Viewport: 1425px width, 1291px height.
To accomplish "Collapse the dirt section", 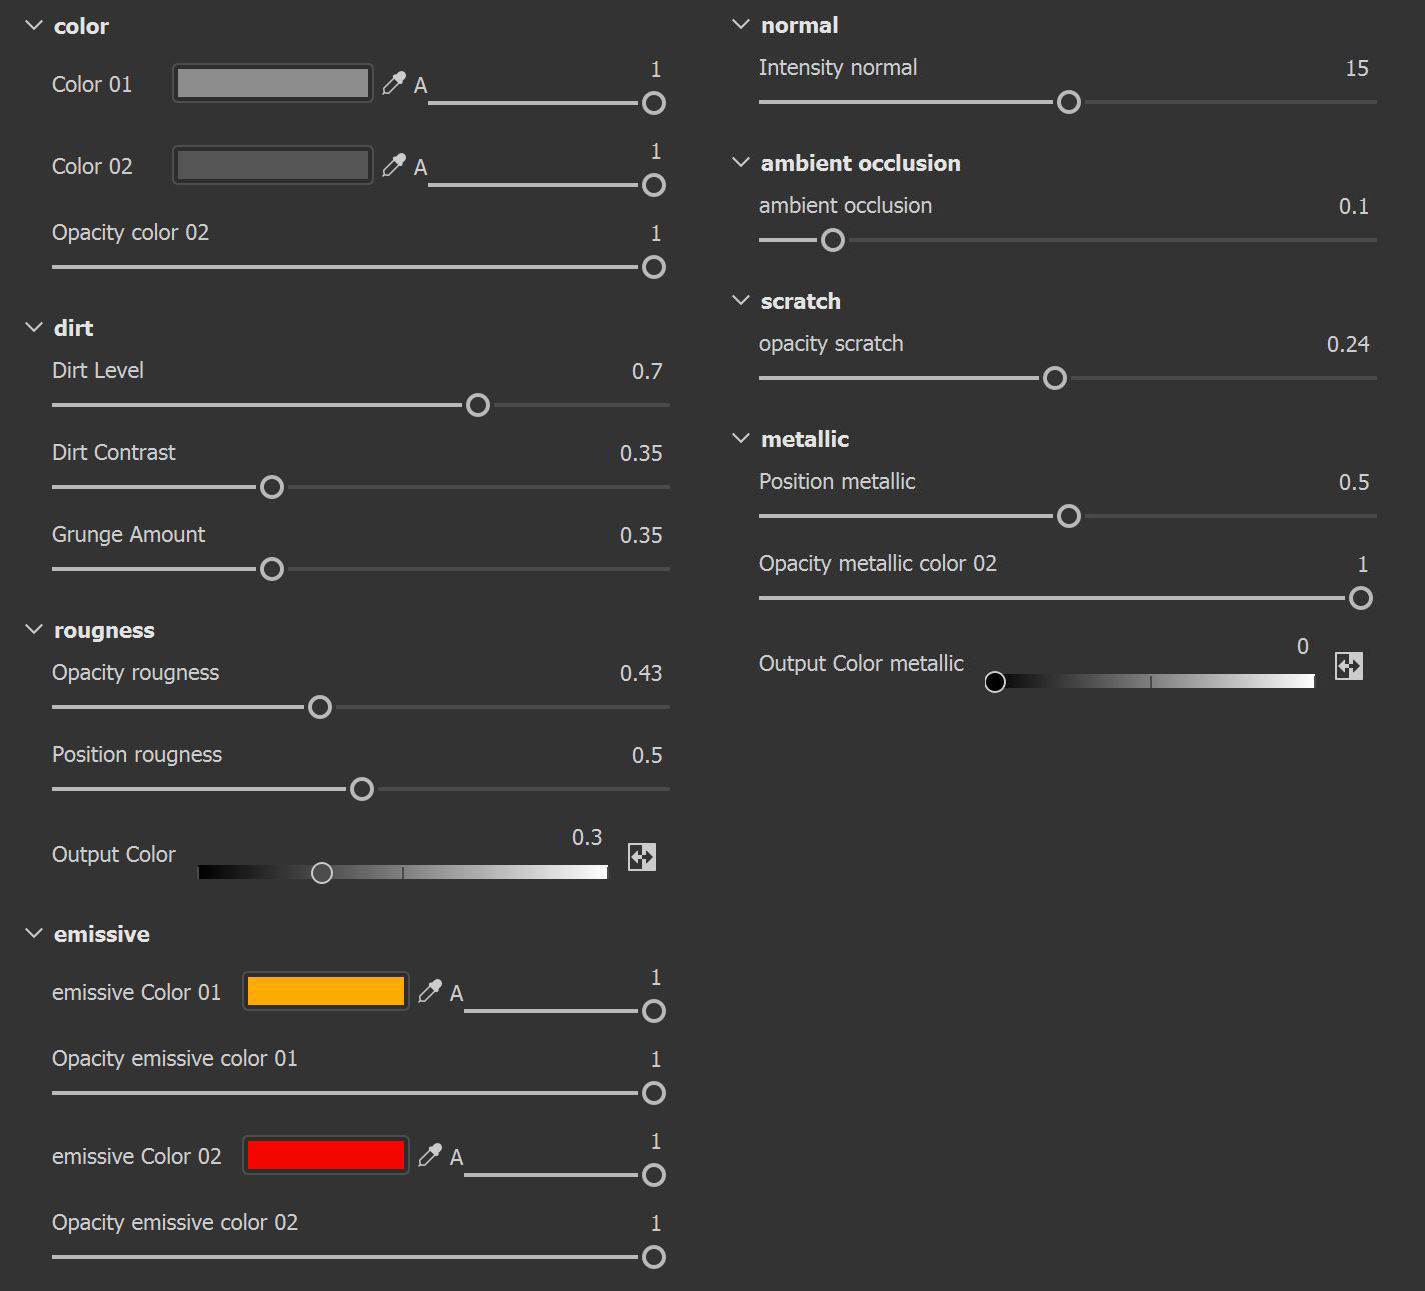I will pos(34,328).
